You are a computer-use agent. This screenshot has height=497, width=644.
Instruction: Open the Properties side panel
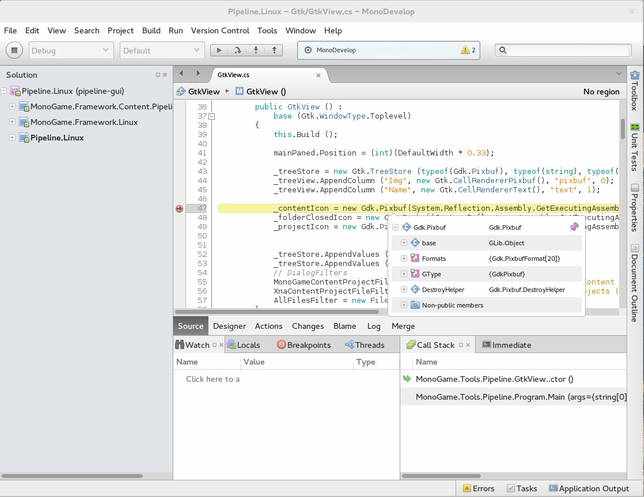click(635, 208)
